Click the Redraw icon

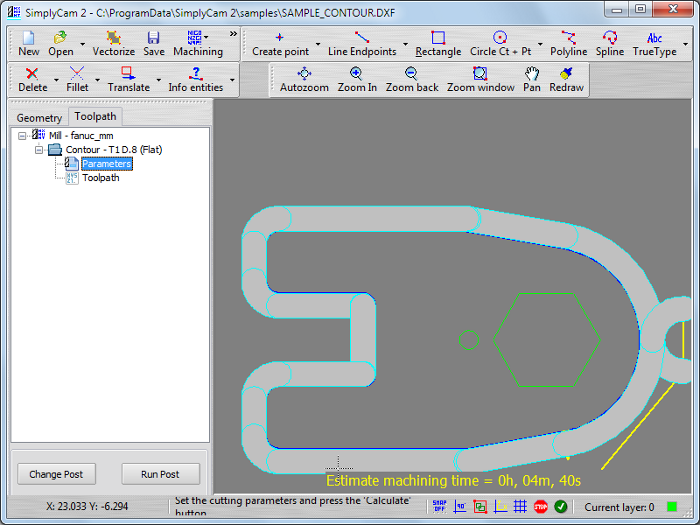point(566,79)
